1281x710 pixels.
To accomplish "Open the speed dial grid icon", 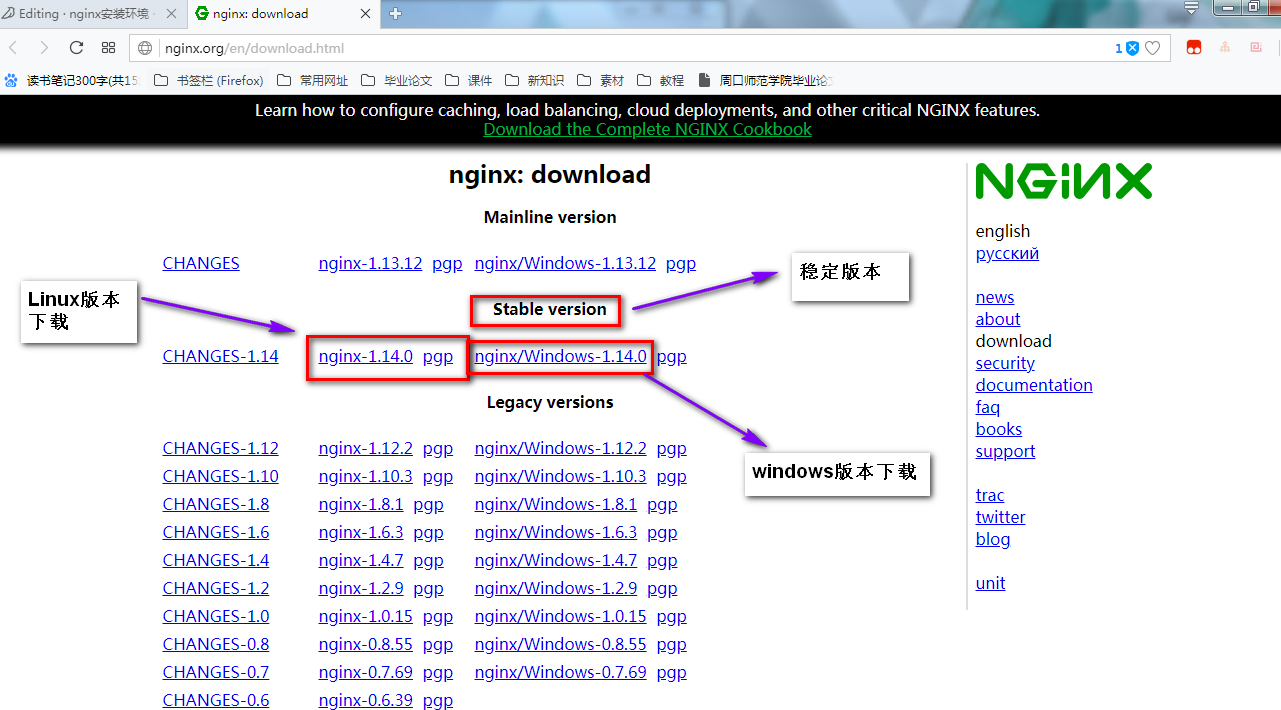I will click(109, 48).
